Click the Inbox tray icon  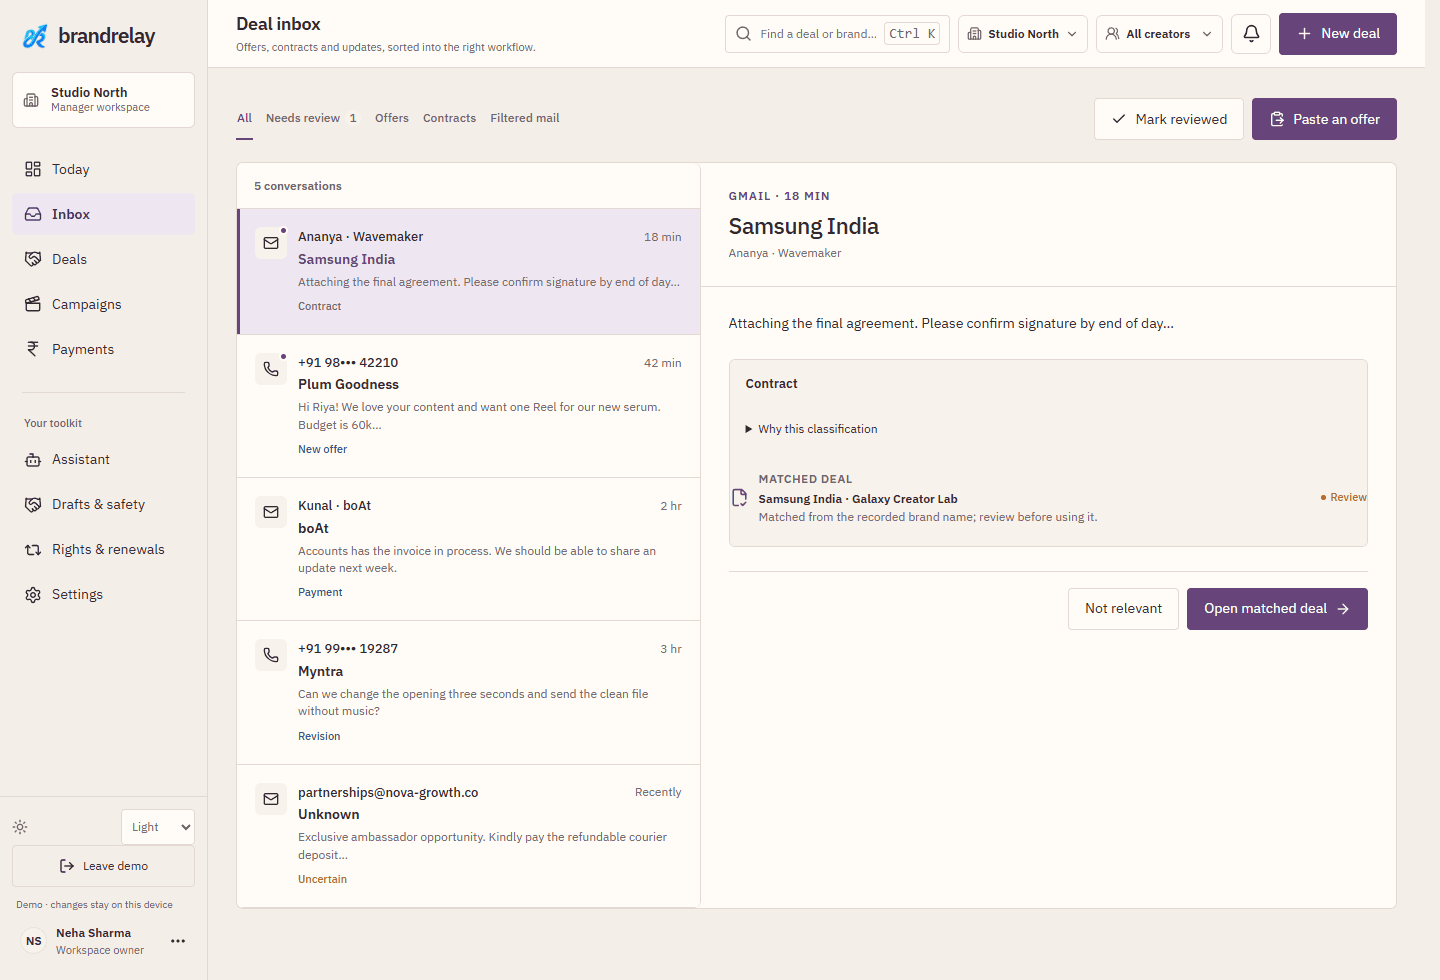coord(33,214)
